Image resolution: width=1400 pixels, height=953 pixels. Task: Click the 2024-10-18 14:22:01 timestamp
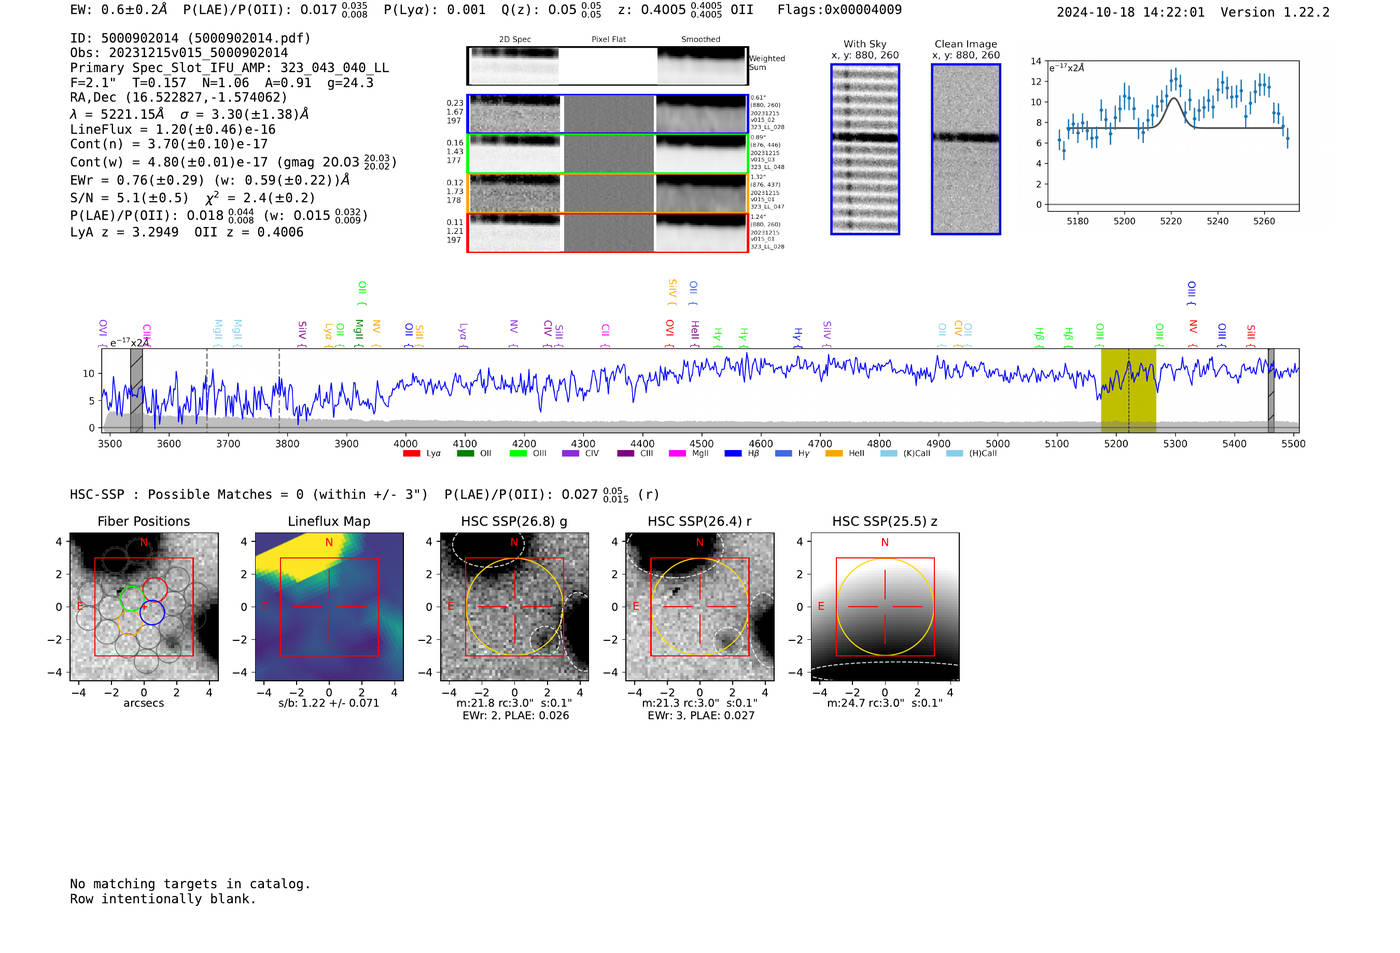click(x=1131, y=12)
